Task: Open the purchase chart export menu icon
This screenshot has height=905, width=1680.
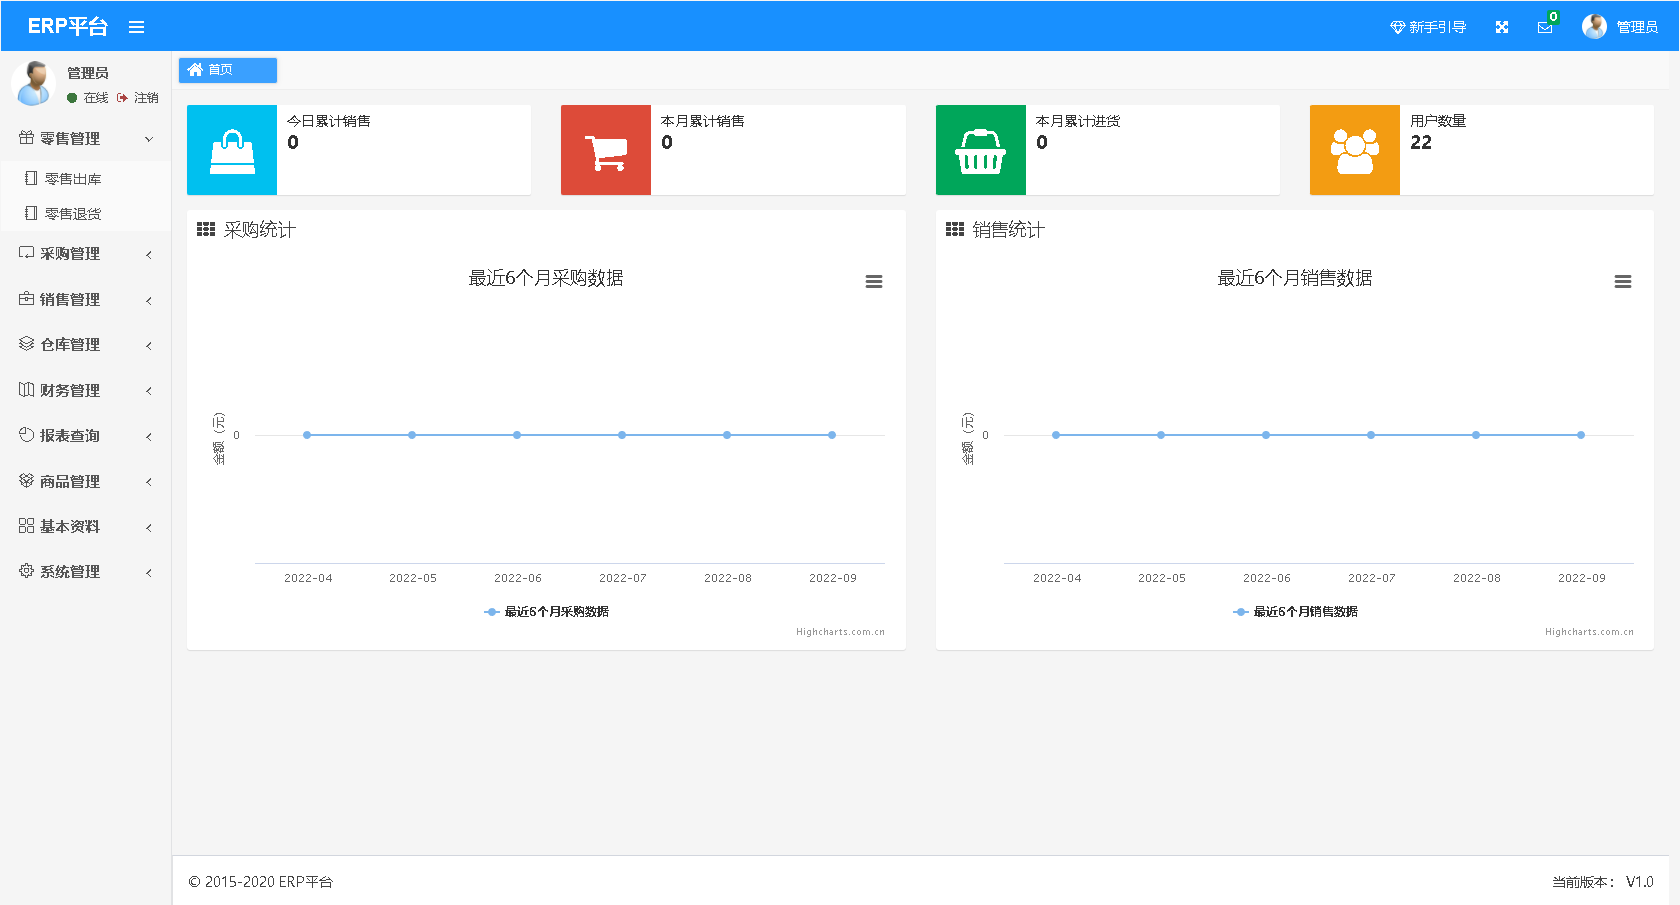Action: pos(873,282)
